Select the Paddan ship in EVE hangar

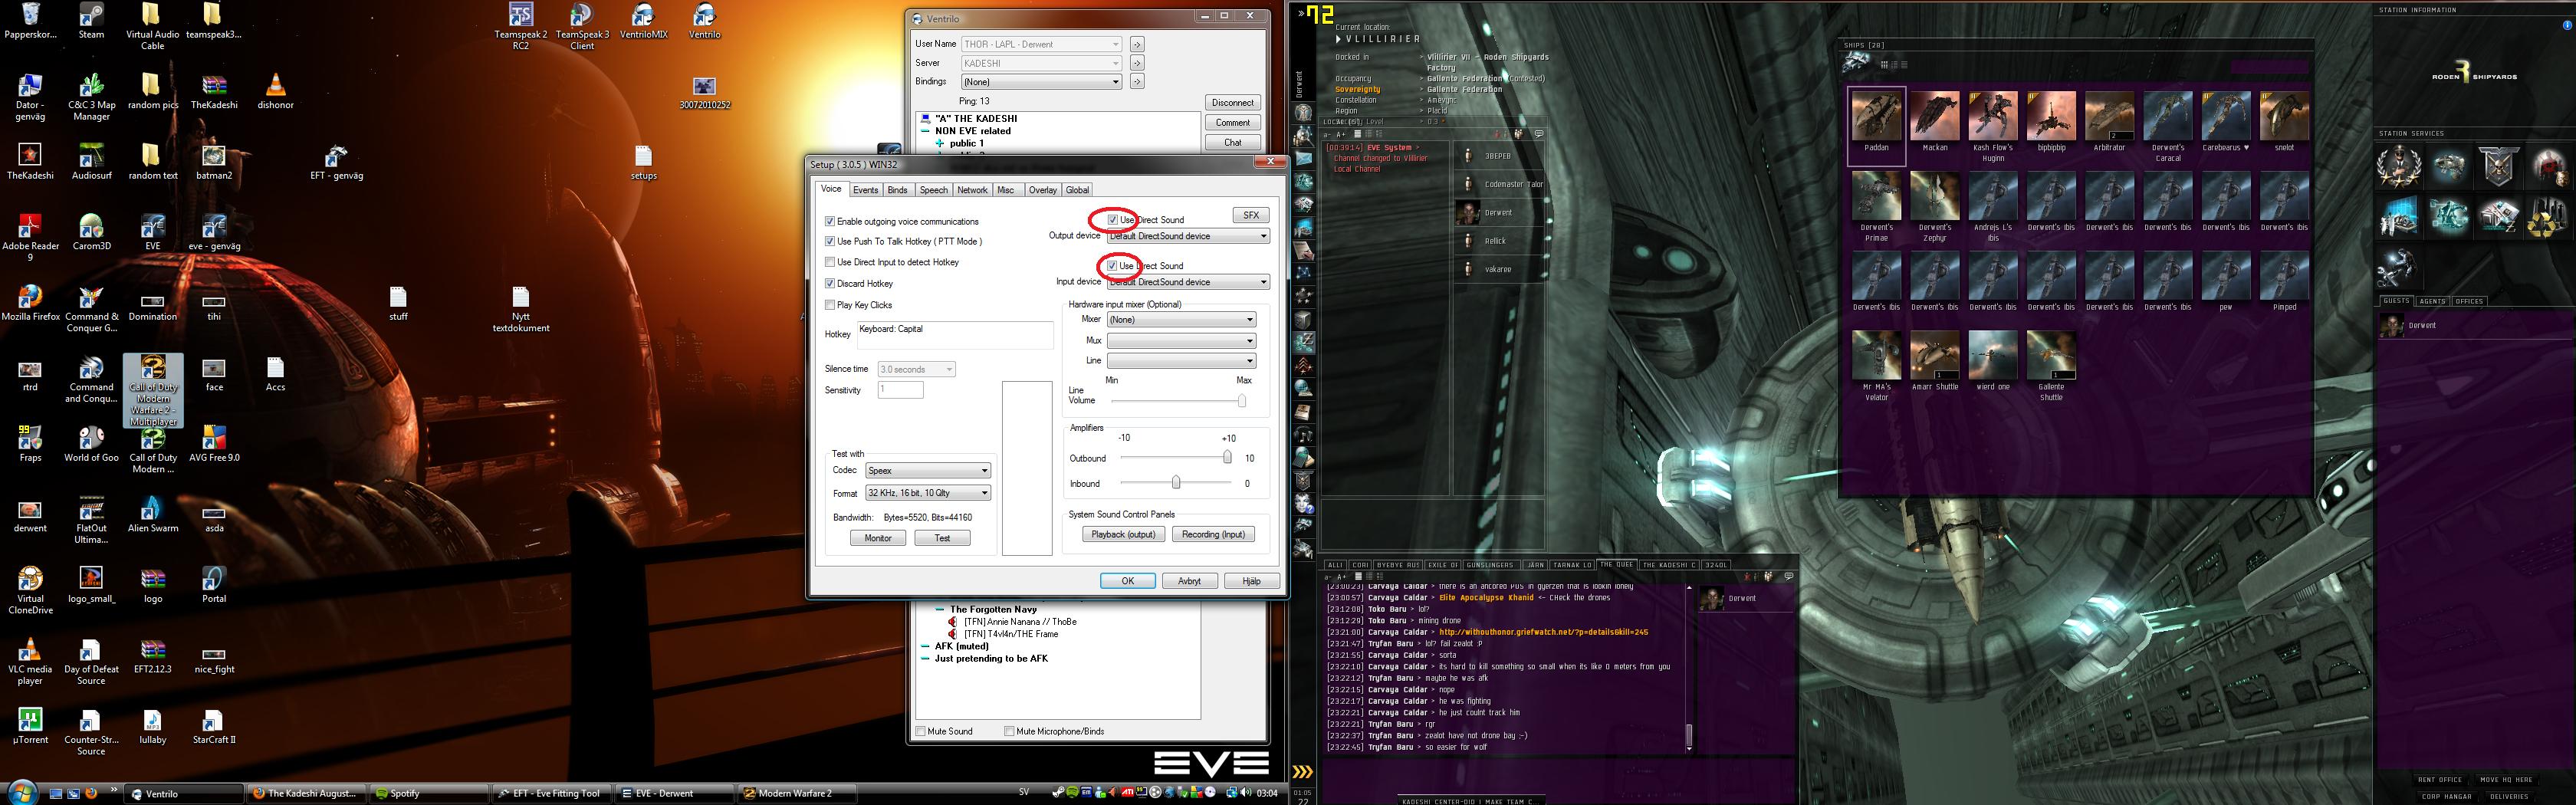tap(1876, 124)
